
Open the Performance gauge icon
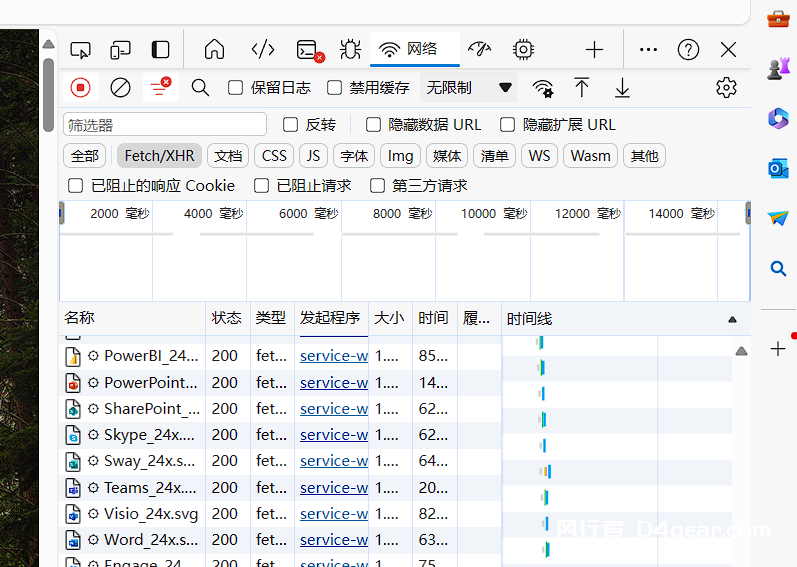point(480,49)
